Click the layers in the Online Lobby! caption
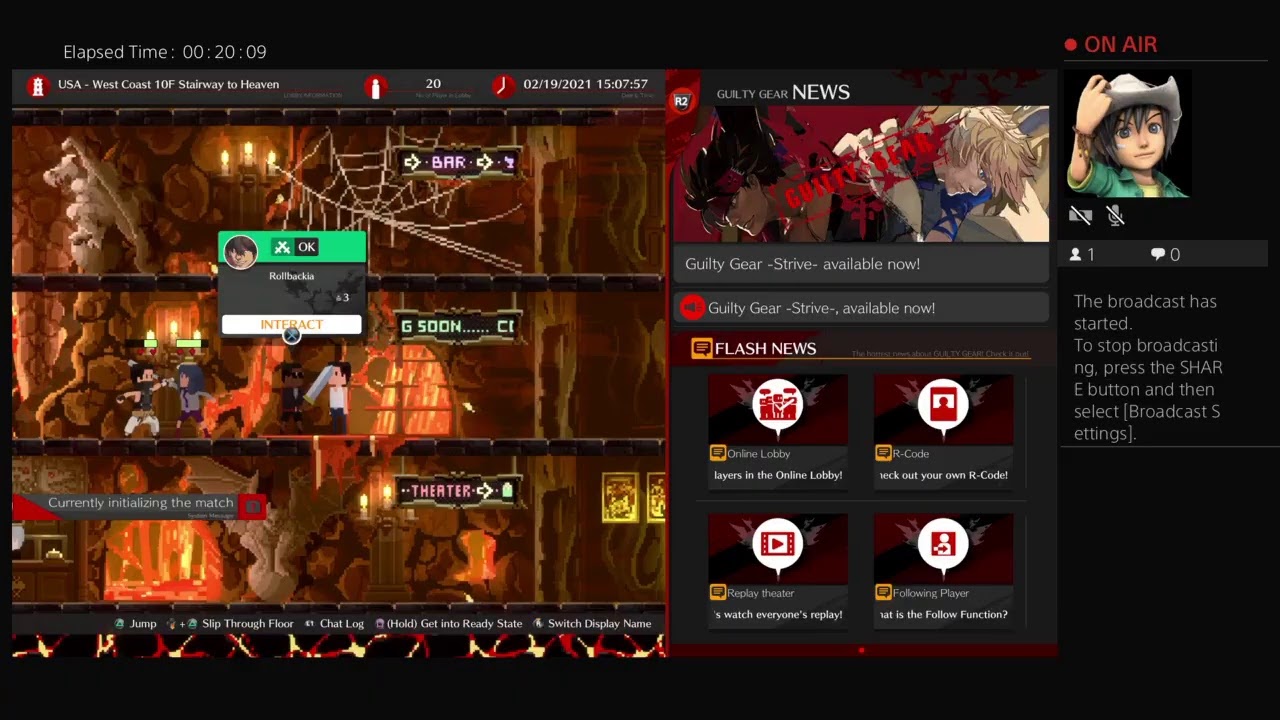This screenshot has width=1280, height=720. 778,475
